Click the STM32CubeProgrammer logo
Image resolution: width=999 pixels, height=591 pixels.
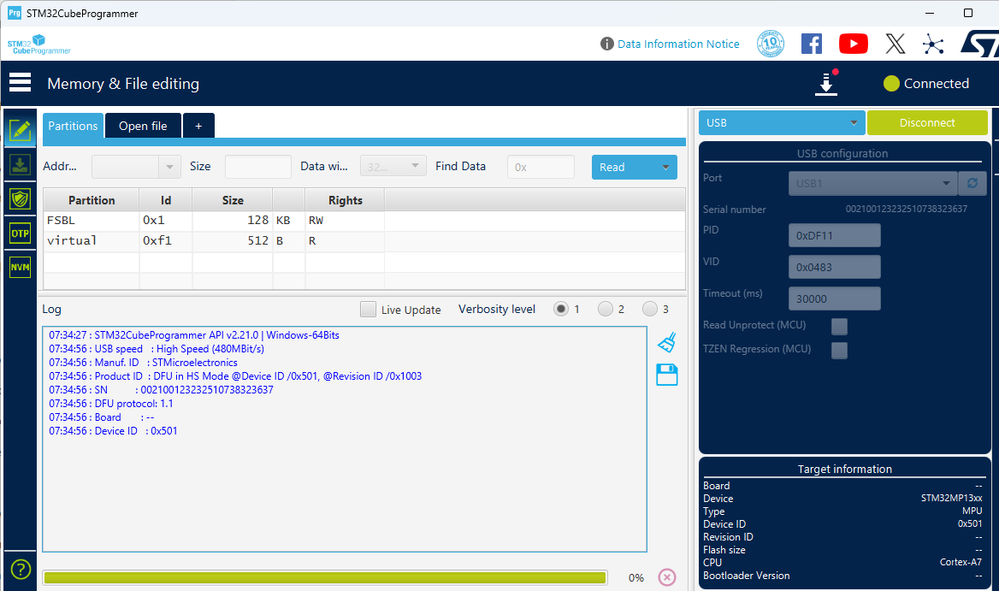tap(39, 45)
